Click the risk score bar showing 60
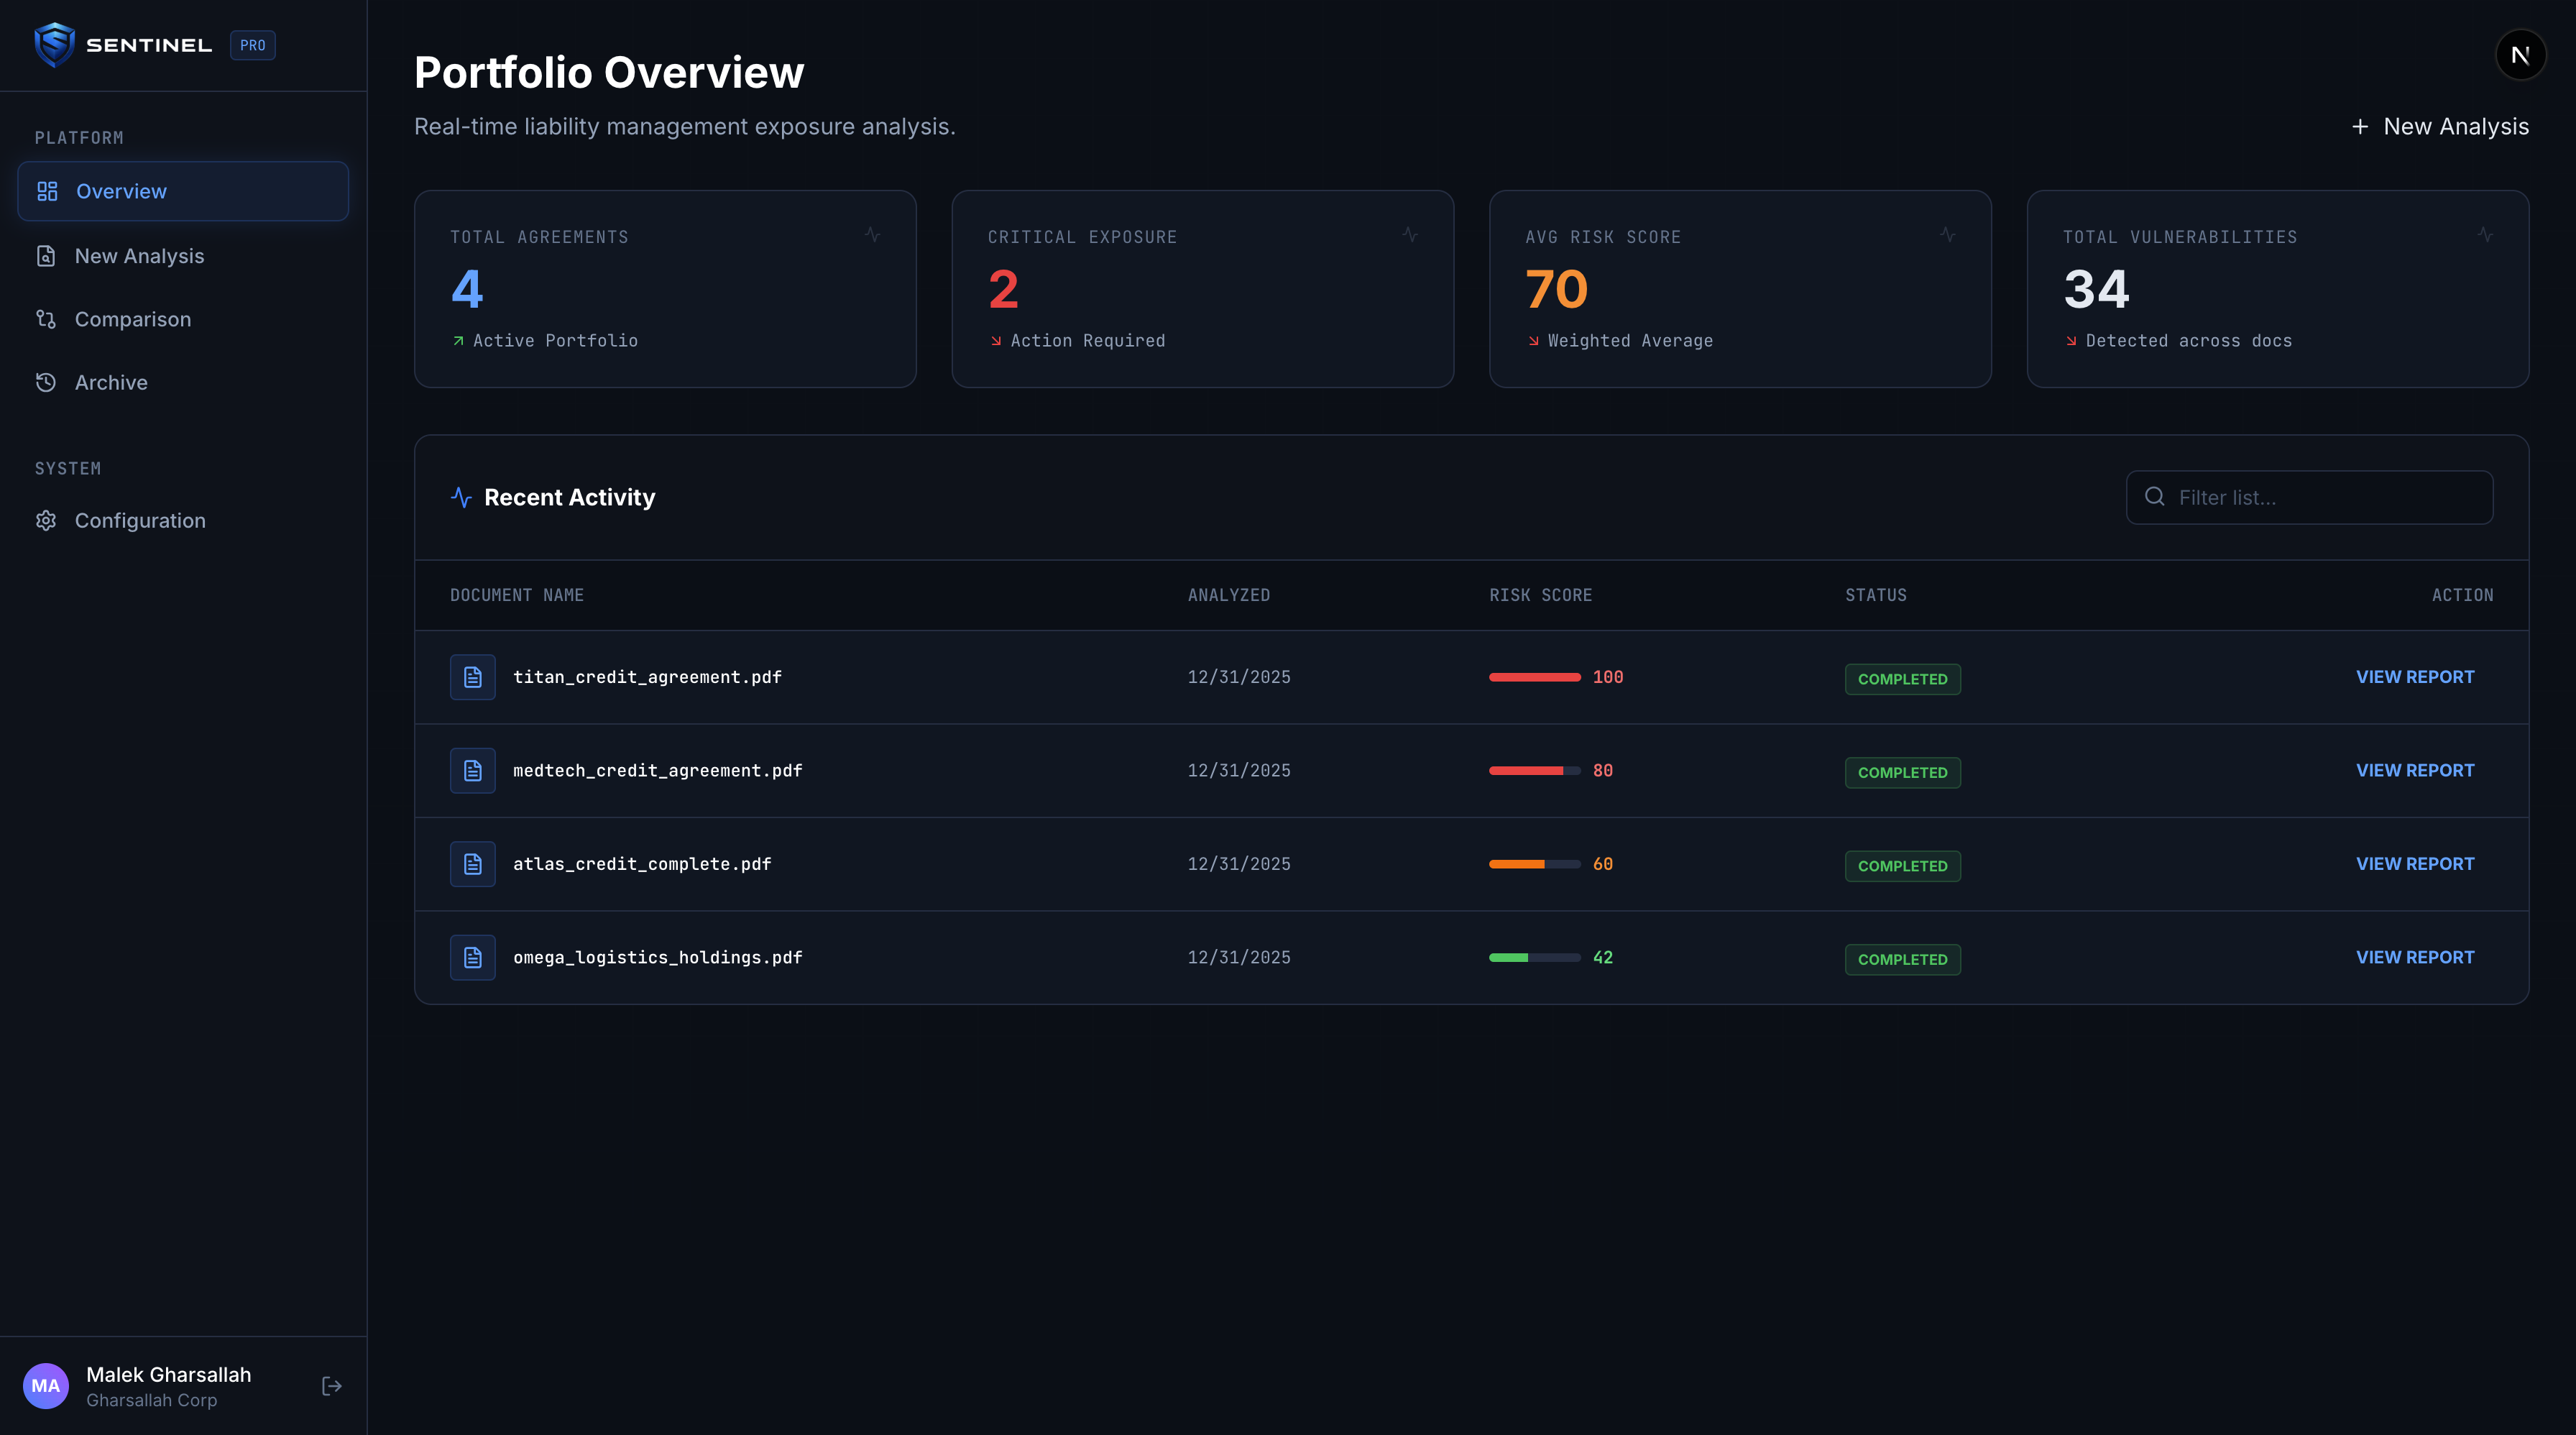 tap(1534, 864)
